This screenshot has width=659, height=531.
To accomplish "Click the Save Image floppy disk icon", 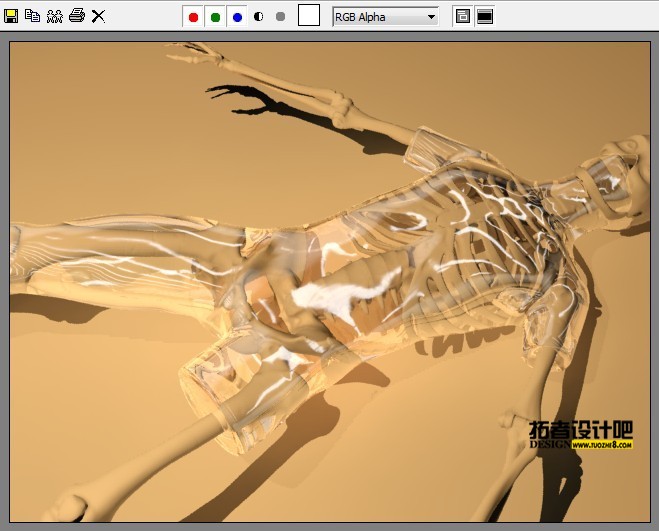I will [11, 16].
